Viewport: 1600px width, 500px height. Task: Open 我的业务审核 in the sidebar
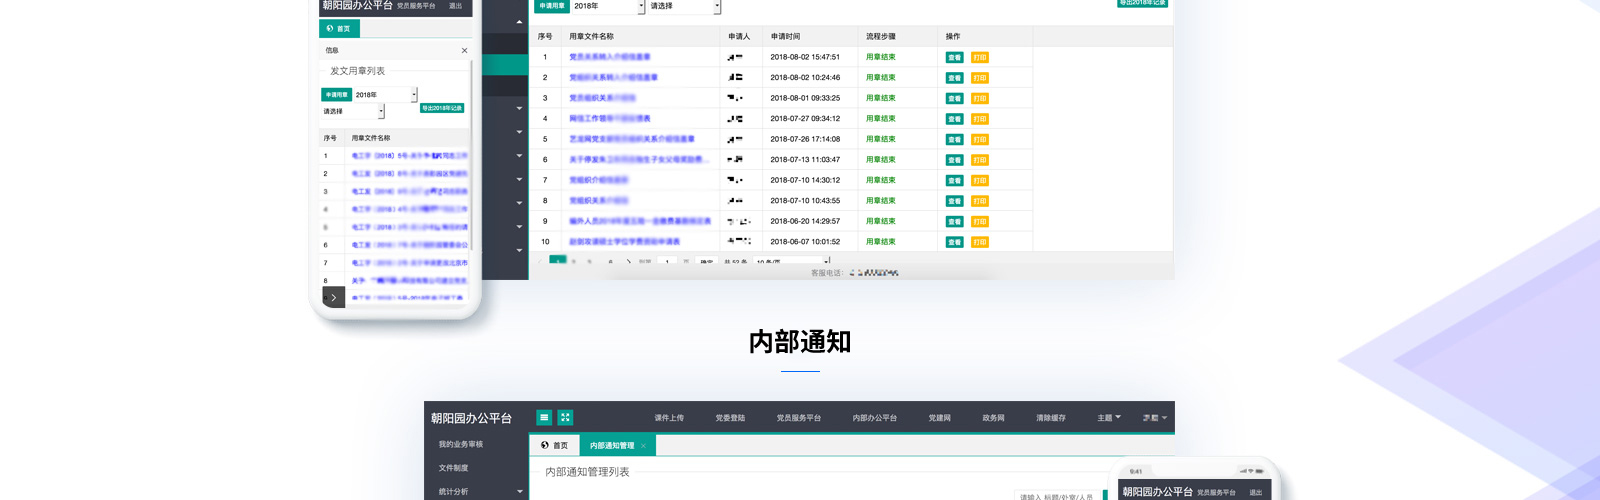tap(460, 444)
